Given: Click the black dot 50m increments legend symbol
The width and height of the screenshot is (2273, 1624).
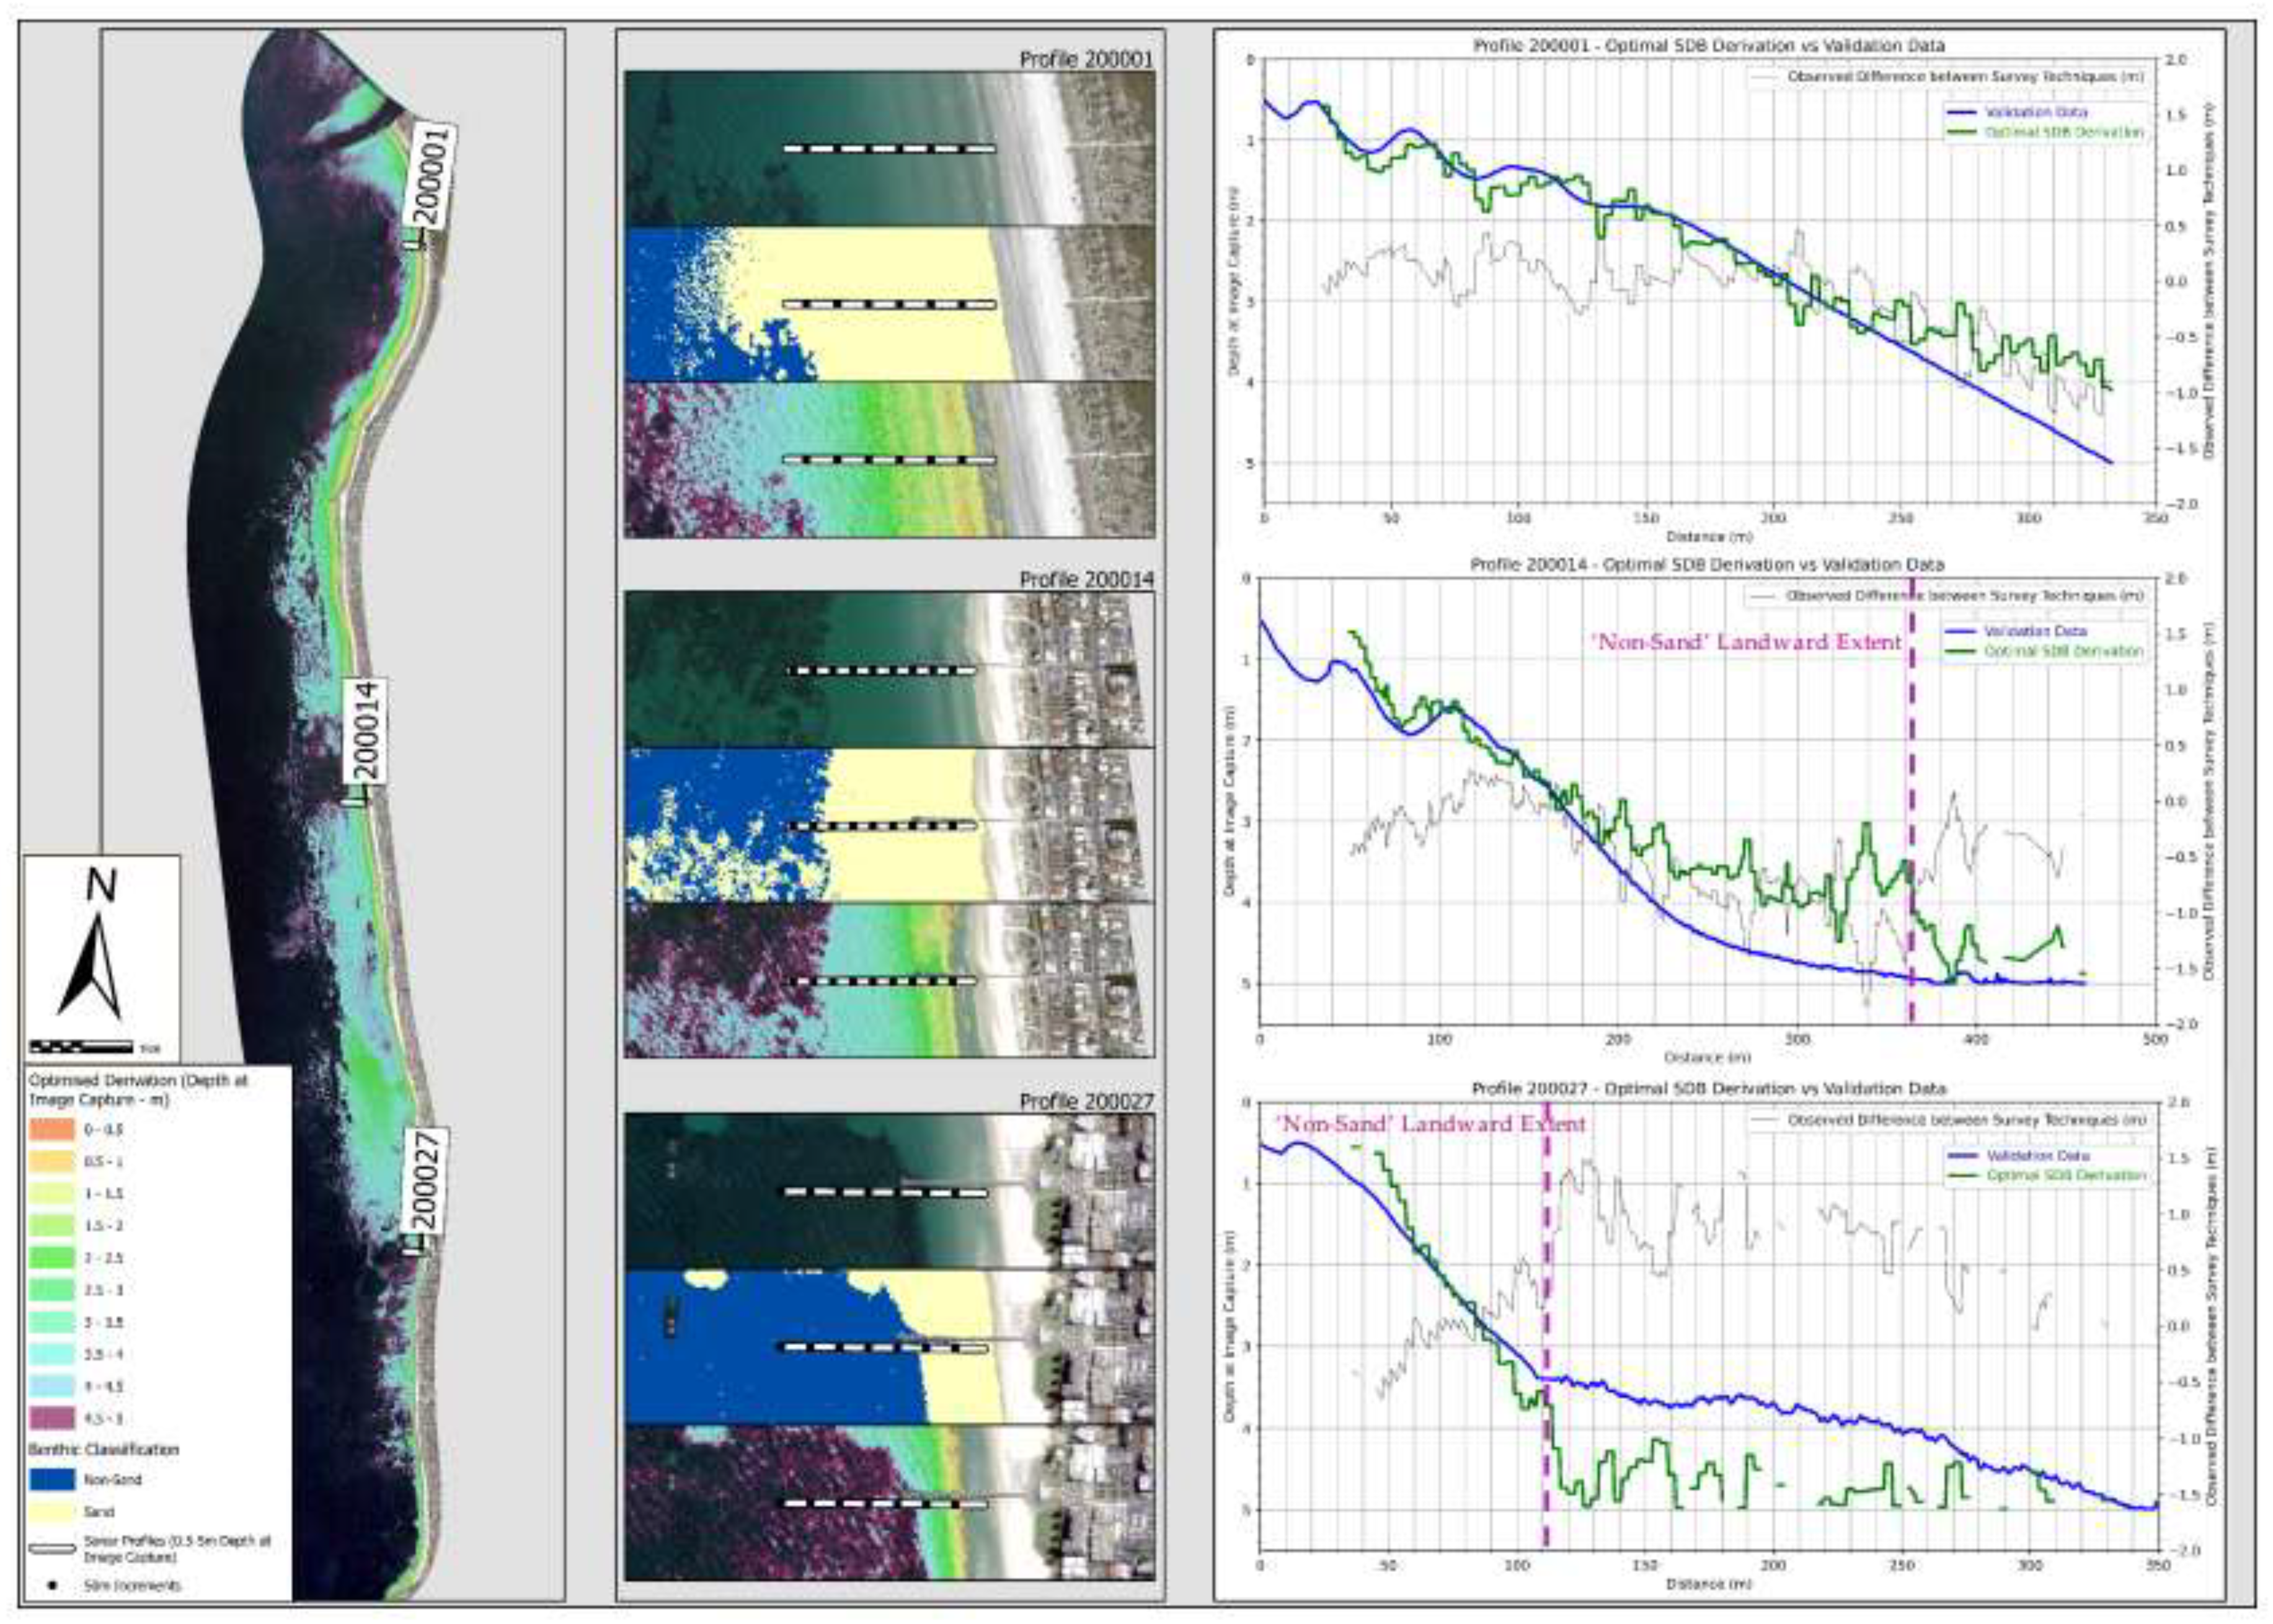Looking at the screenshot, I should coord(52,1585).
